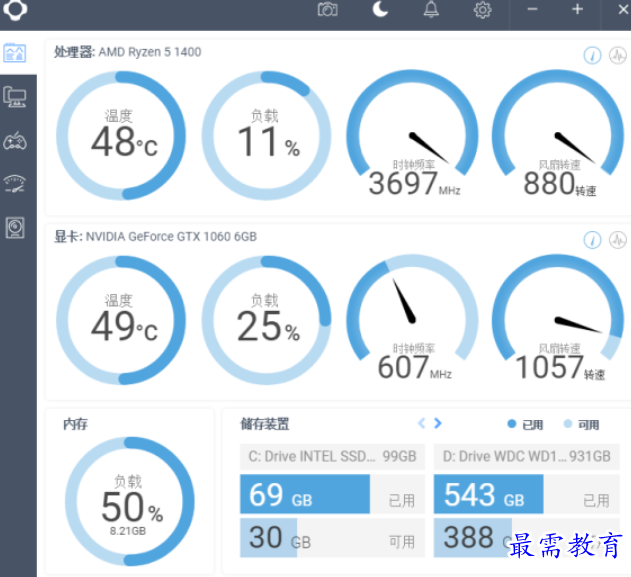Open the processor history graph icon
The height and width of the screenshot is (577, 631).
click(x=618, y=55)
